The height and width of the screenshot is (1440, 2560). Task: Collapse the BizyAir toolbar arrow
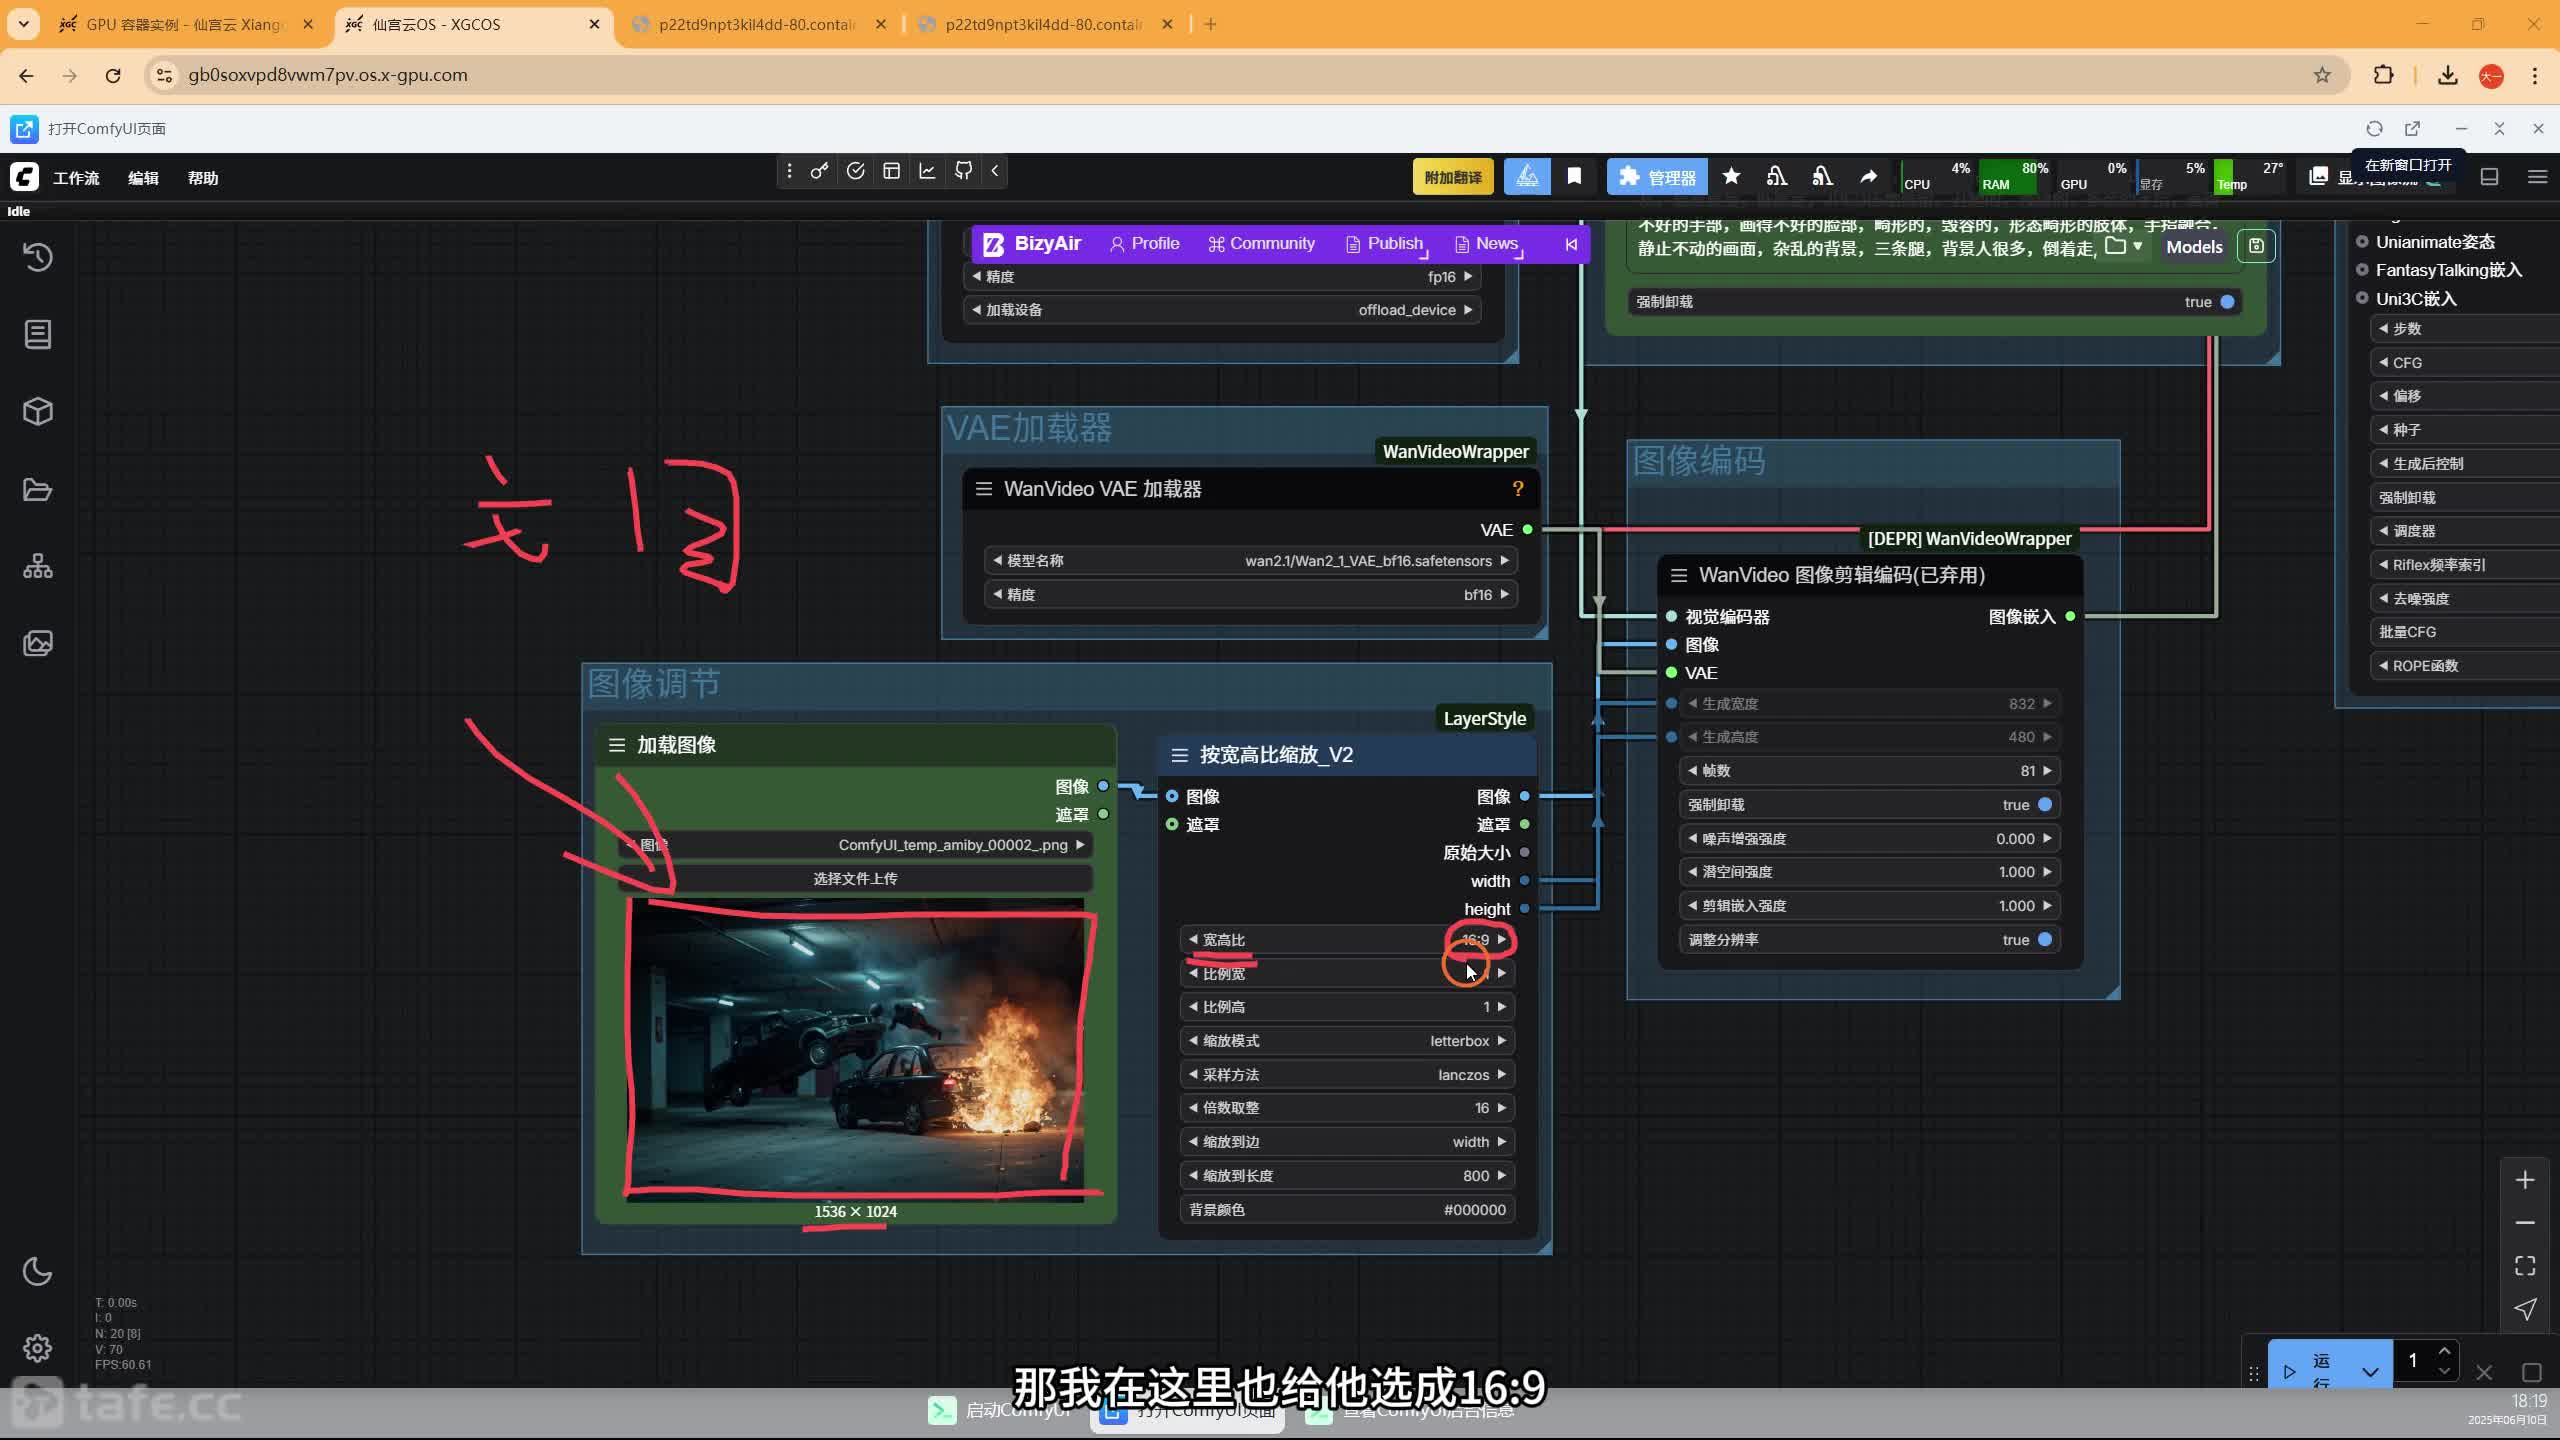(x=1571, y=244)
